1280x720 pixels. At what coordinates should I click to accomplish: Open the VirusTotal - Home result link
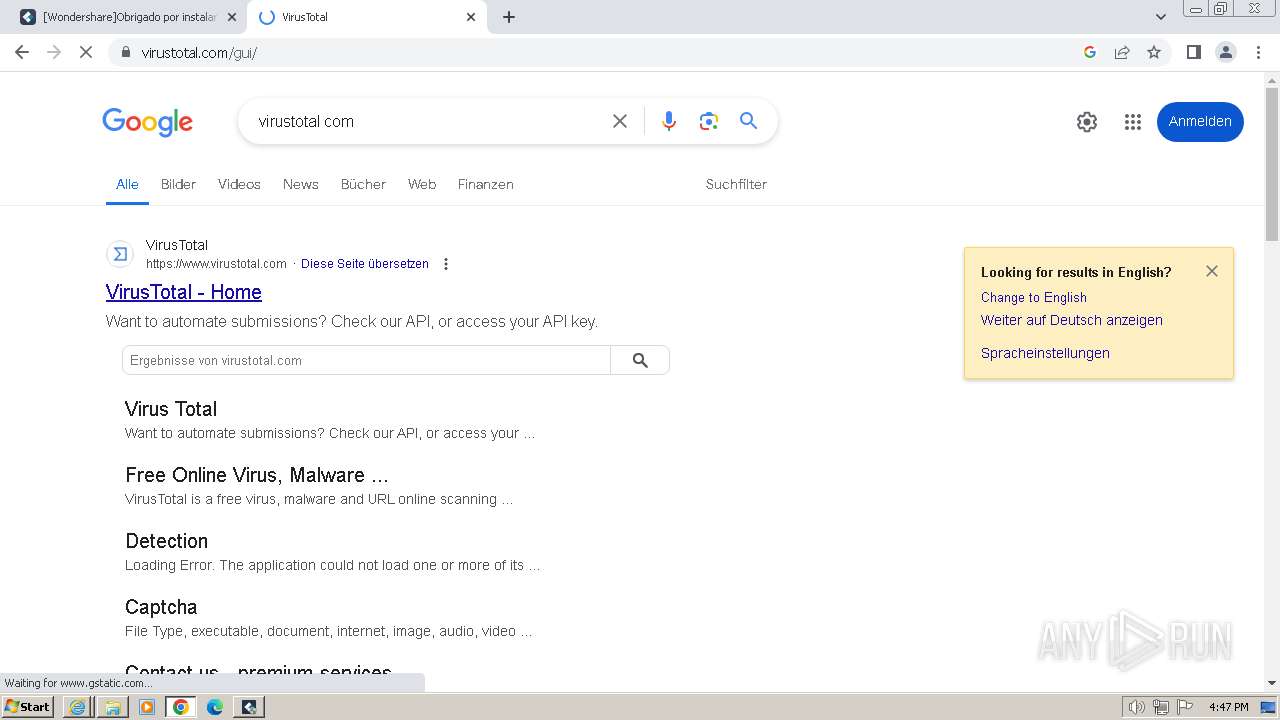(184, 292)
